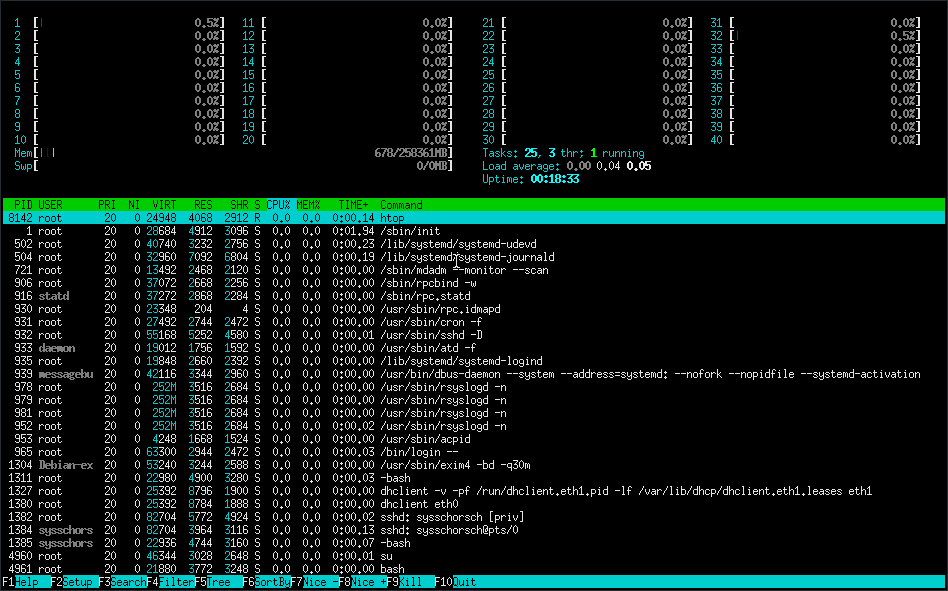948x591 pixels.
Task: Sort by the PID column header
Action: coord(23,204)
